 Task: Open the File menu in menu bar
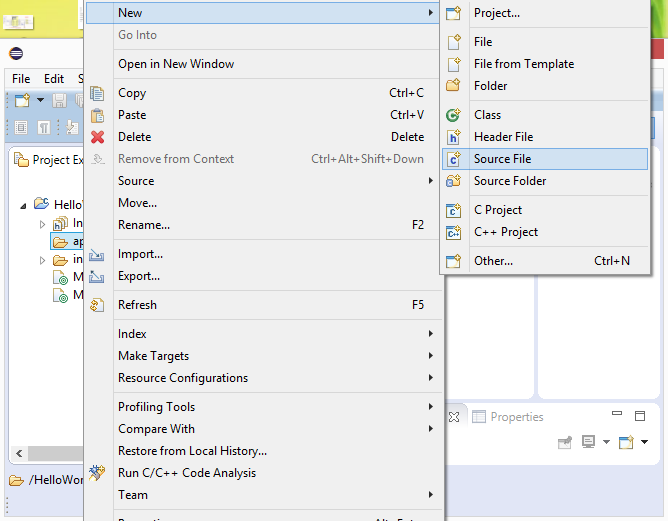pyautogui.click(x=21, y=79)
